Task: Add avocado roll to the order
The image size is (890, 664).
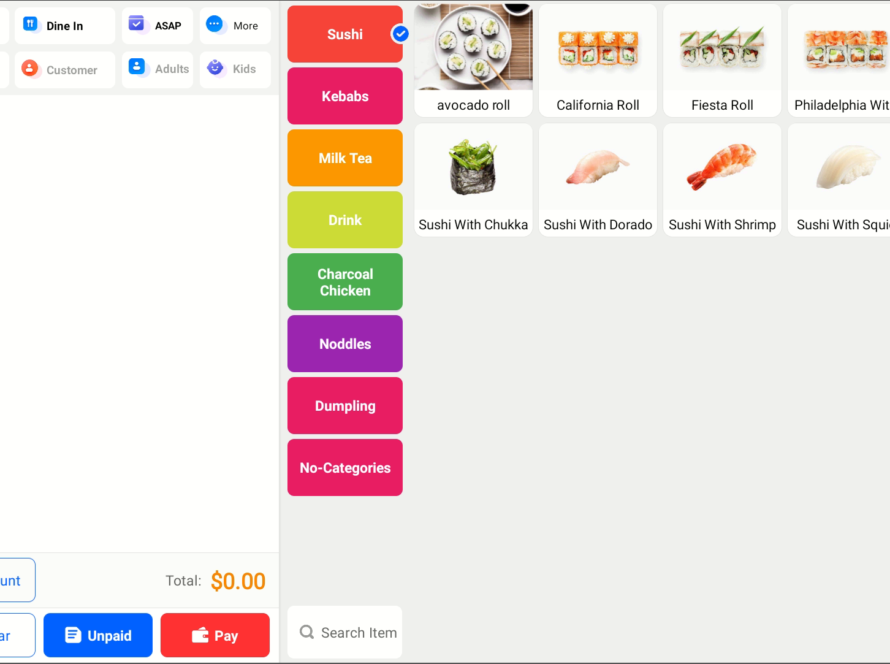Action: coord(473,60)
